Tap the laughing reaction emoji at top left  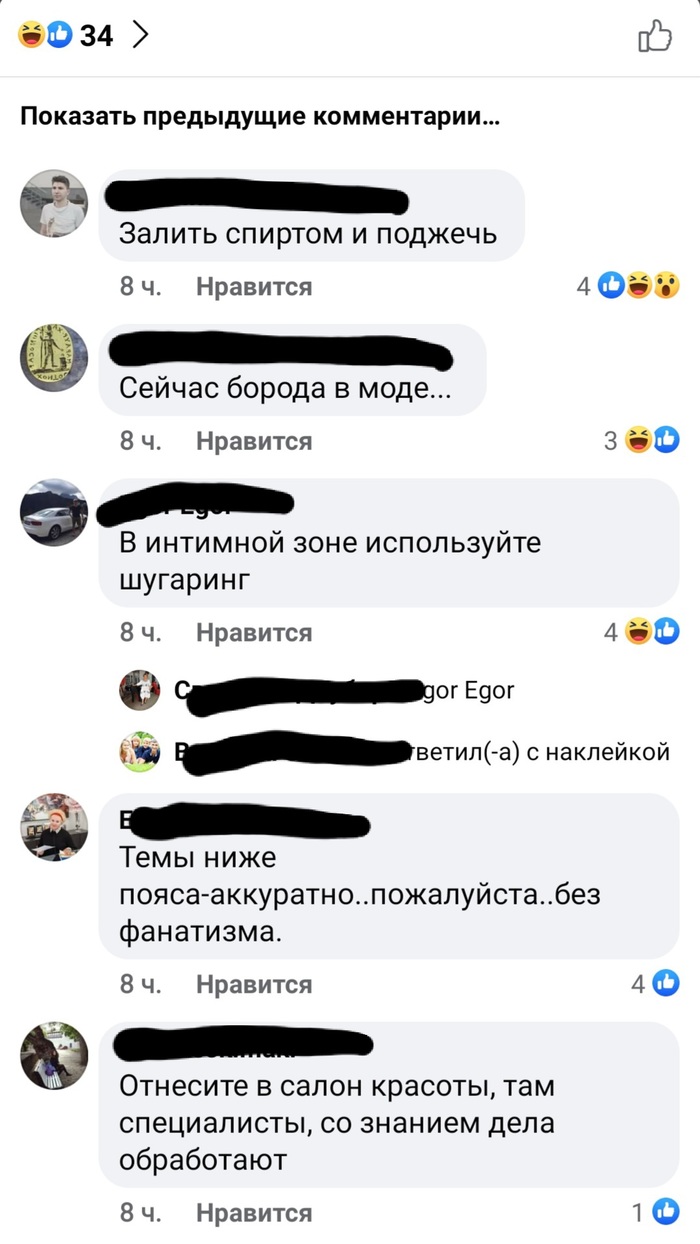pyautogui.click(x=32, y=36)
